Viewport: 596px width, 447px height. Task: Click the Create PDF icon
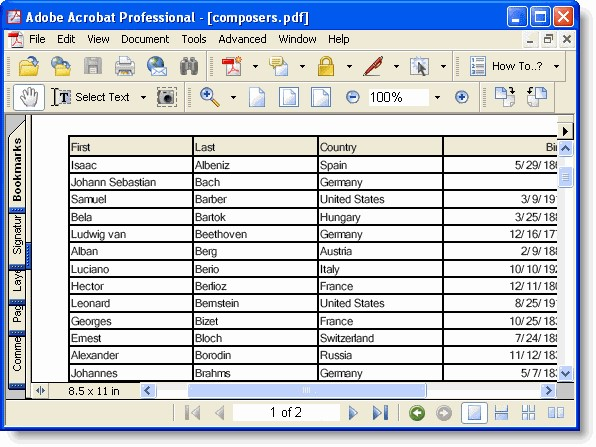coord(232,66)
